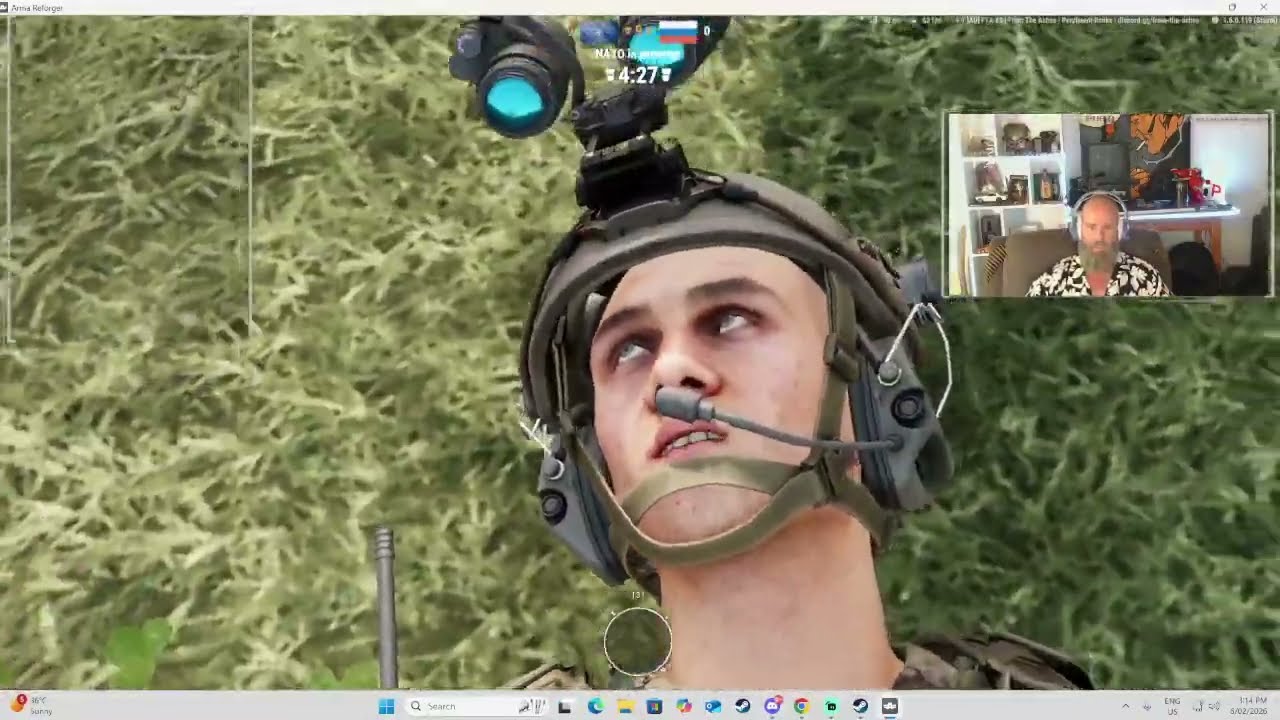The width and height of the screenshot is (1280, 720).
Task: Open Microsoft Store from the taskbar
Action: [x=654, y=706]
